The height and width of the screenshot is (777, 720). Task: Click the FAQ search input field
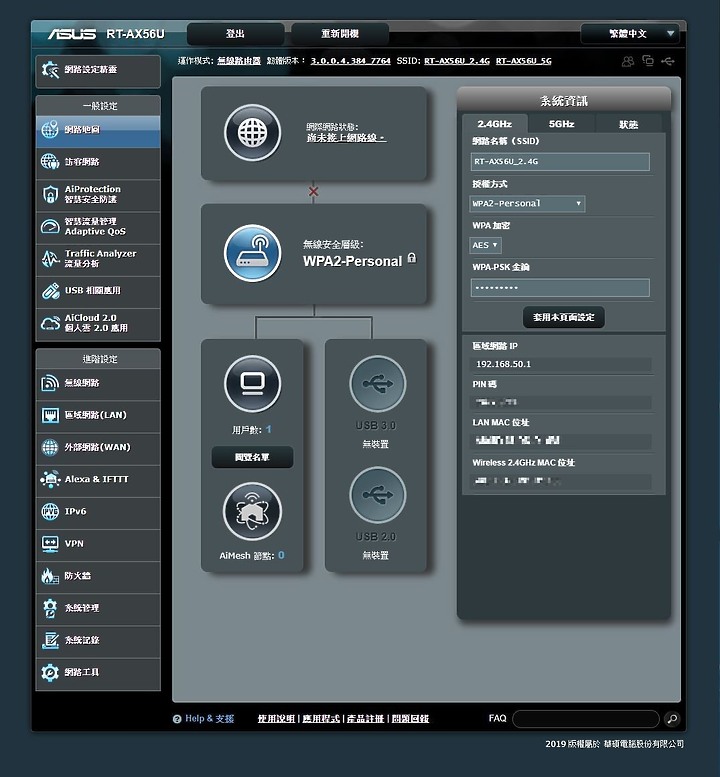[586, 719]
